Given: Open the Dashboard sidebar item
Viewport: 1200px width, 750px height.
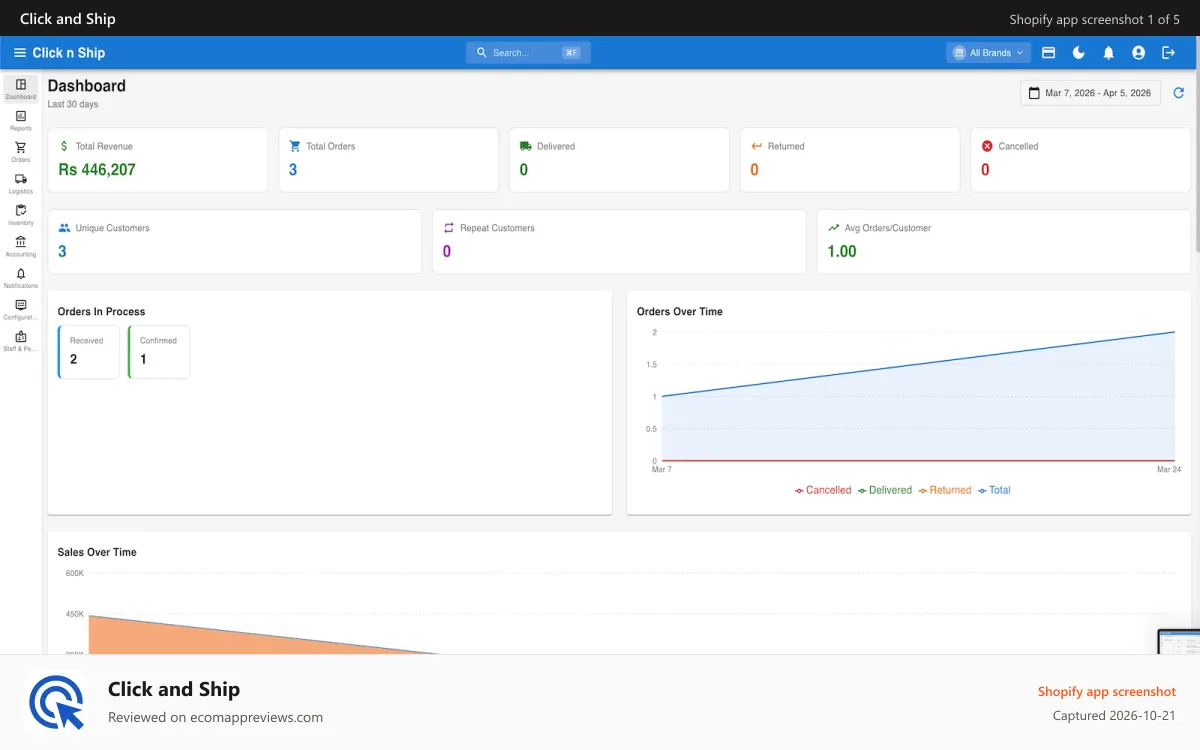Looking at the screenshot, I should (21, 89).
